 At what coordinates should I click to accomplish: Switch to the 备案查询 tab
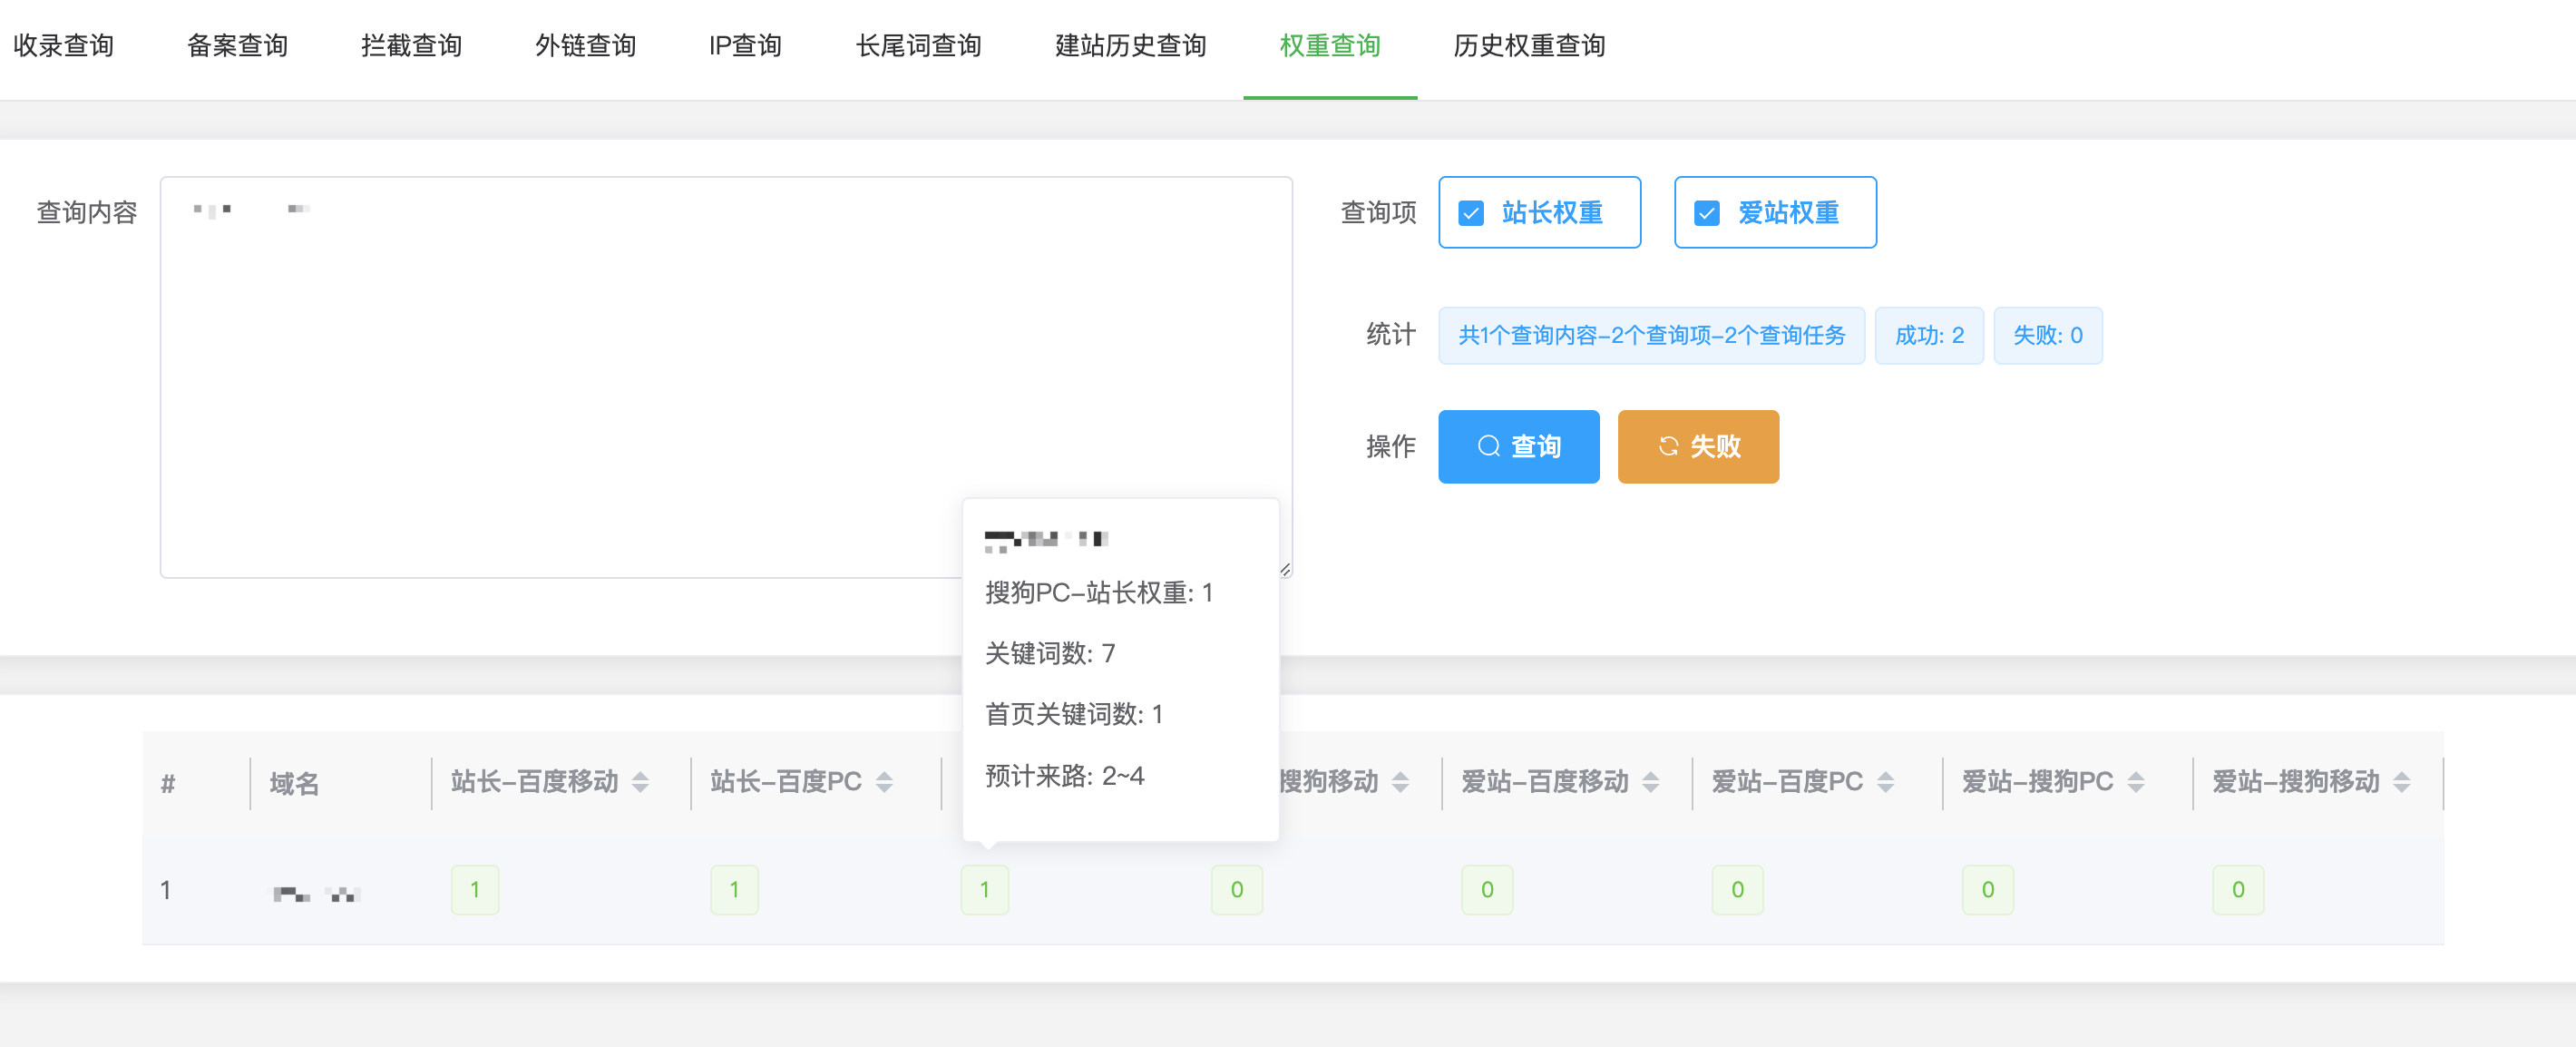[x=238, y=46]
